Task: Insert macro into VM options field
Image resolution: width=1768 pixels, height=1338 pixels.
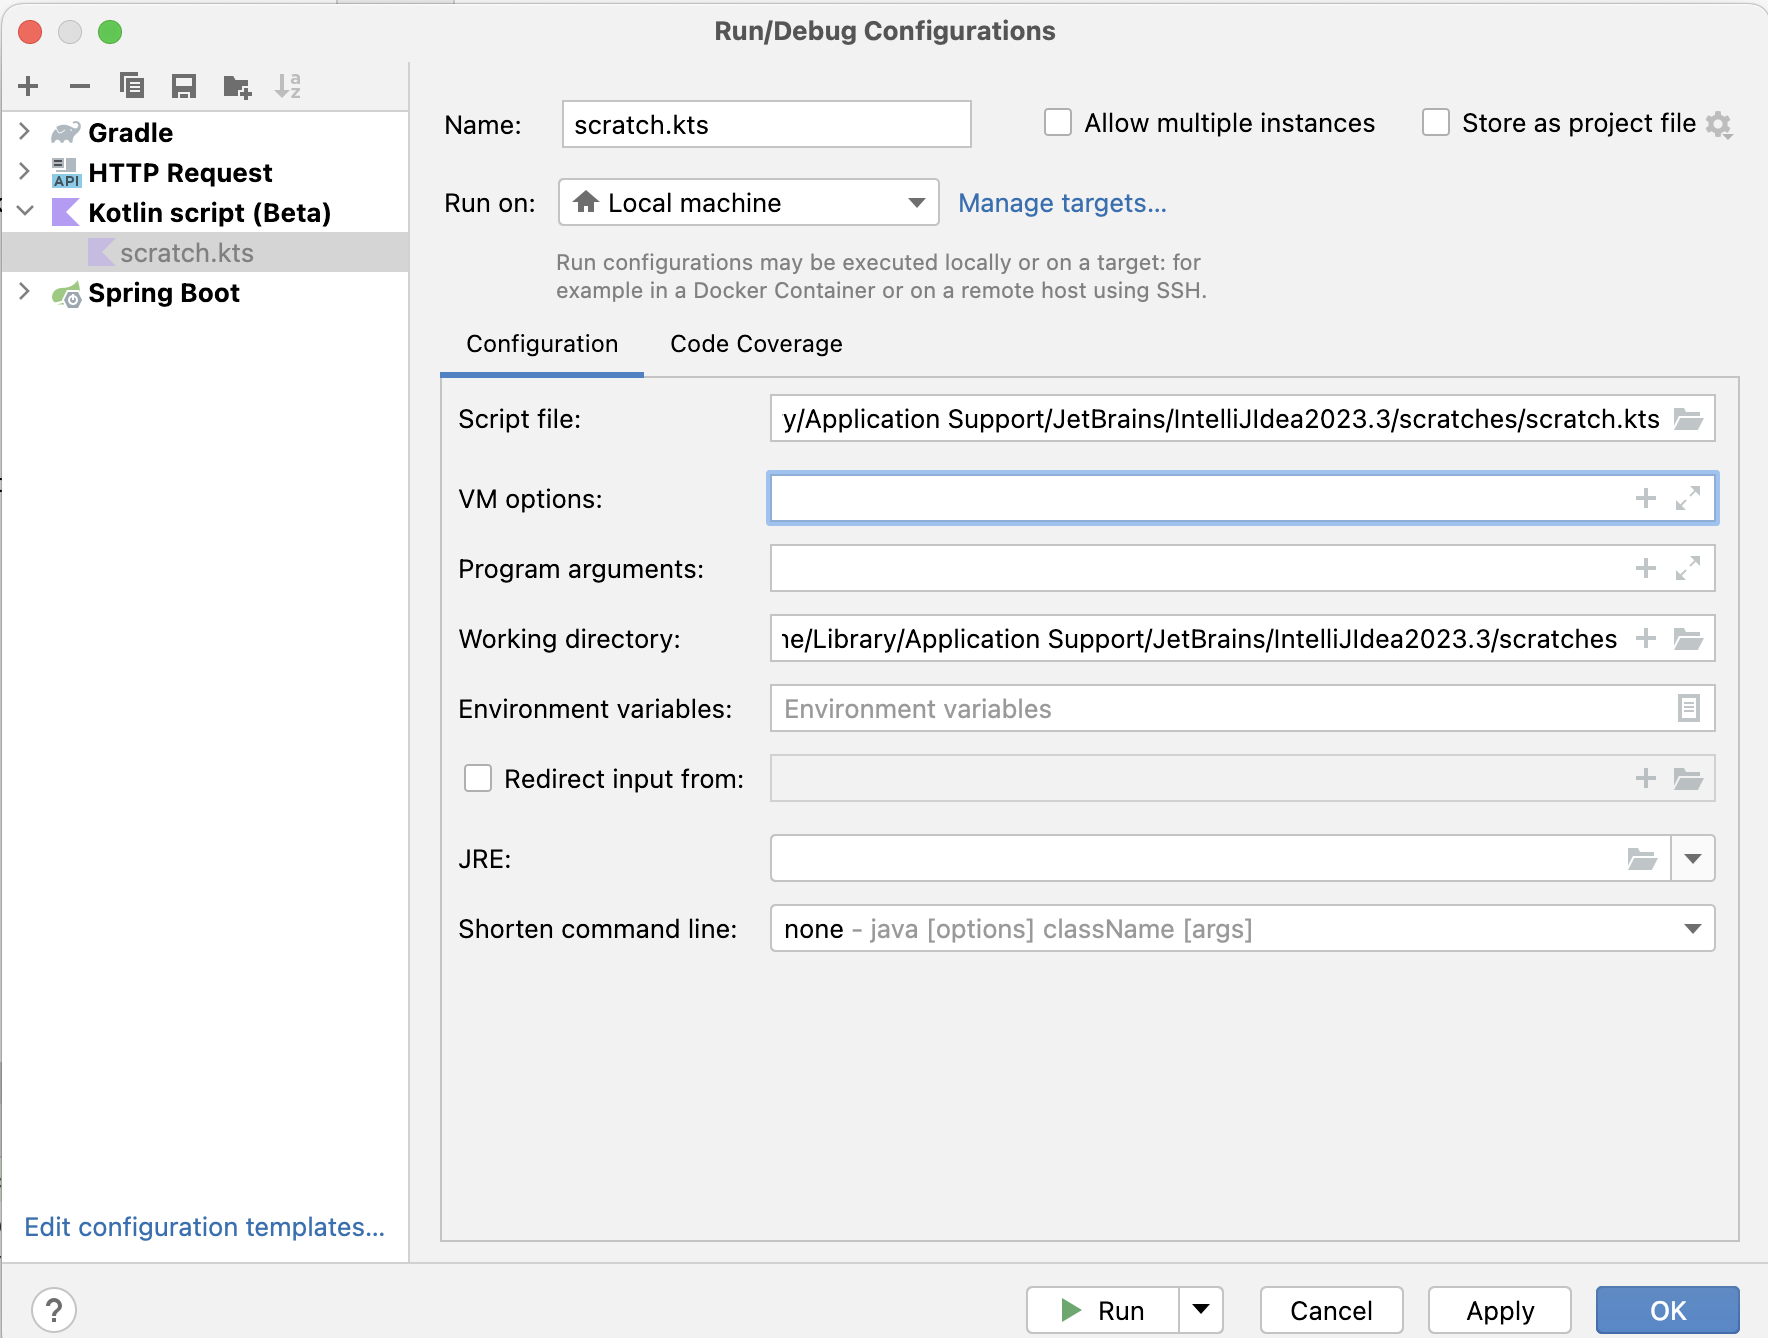Action: coord(1646,498)
